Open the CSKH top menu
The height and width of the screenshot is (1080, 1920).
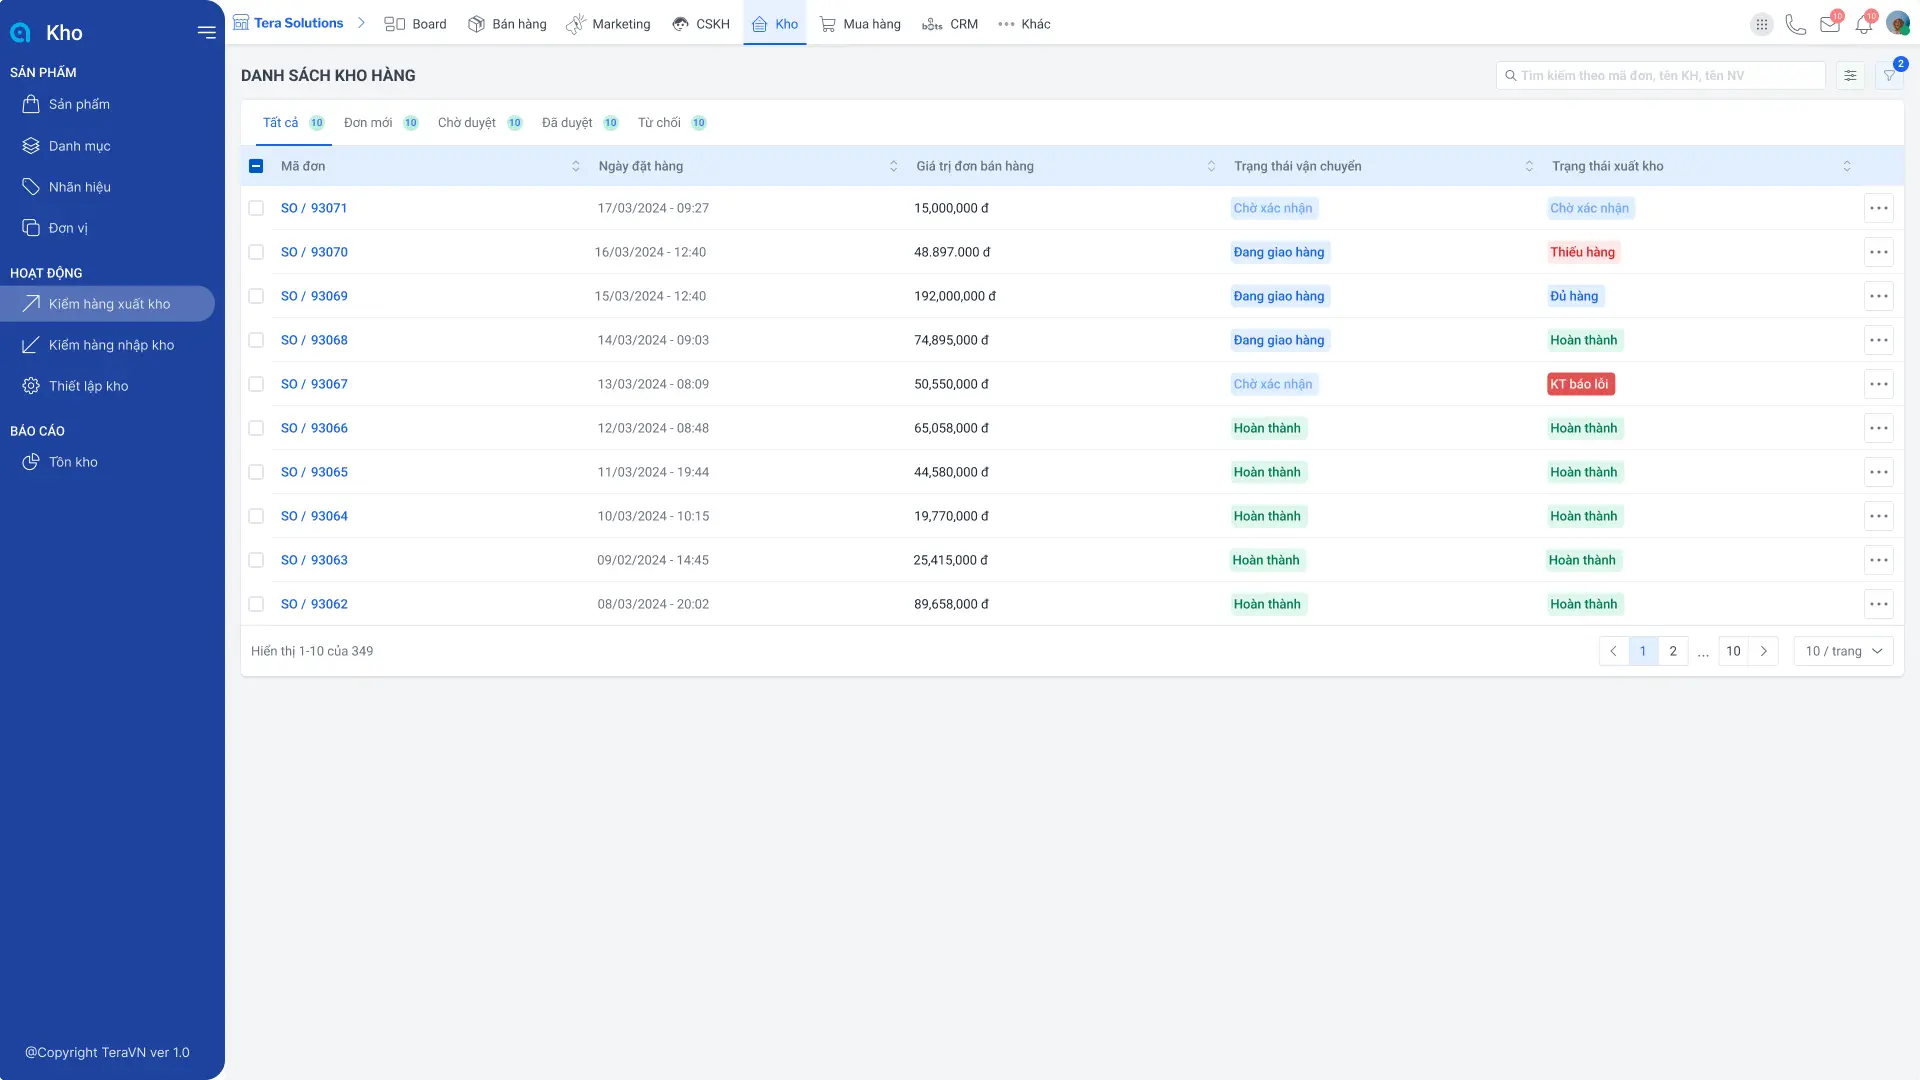click(701, 24)
